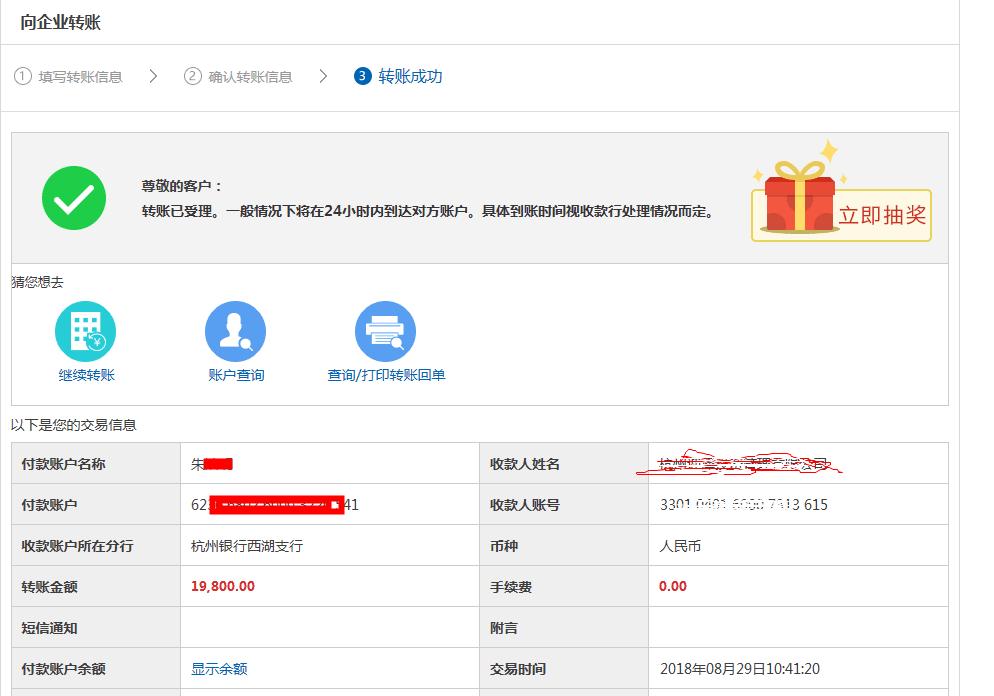Click the green success checkmark icon
Viewport: 994px width, 696px height.
point(74,198)
